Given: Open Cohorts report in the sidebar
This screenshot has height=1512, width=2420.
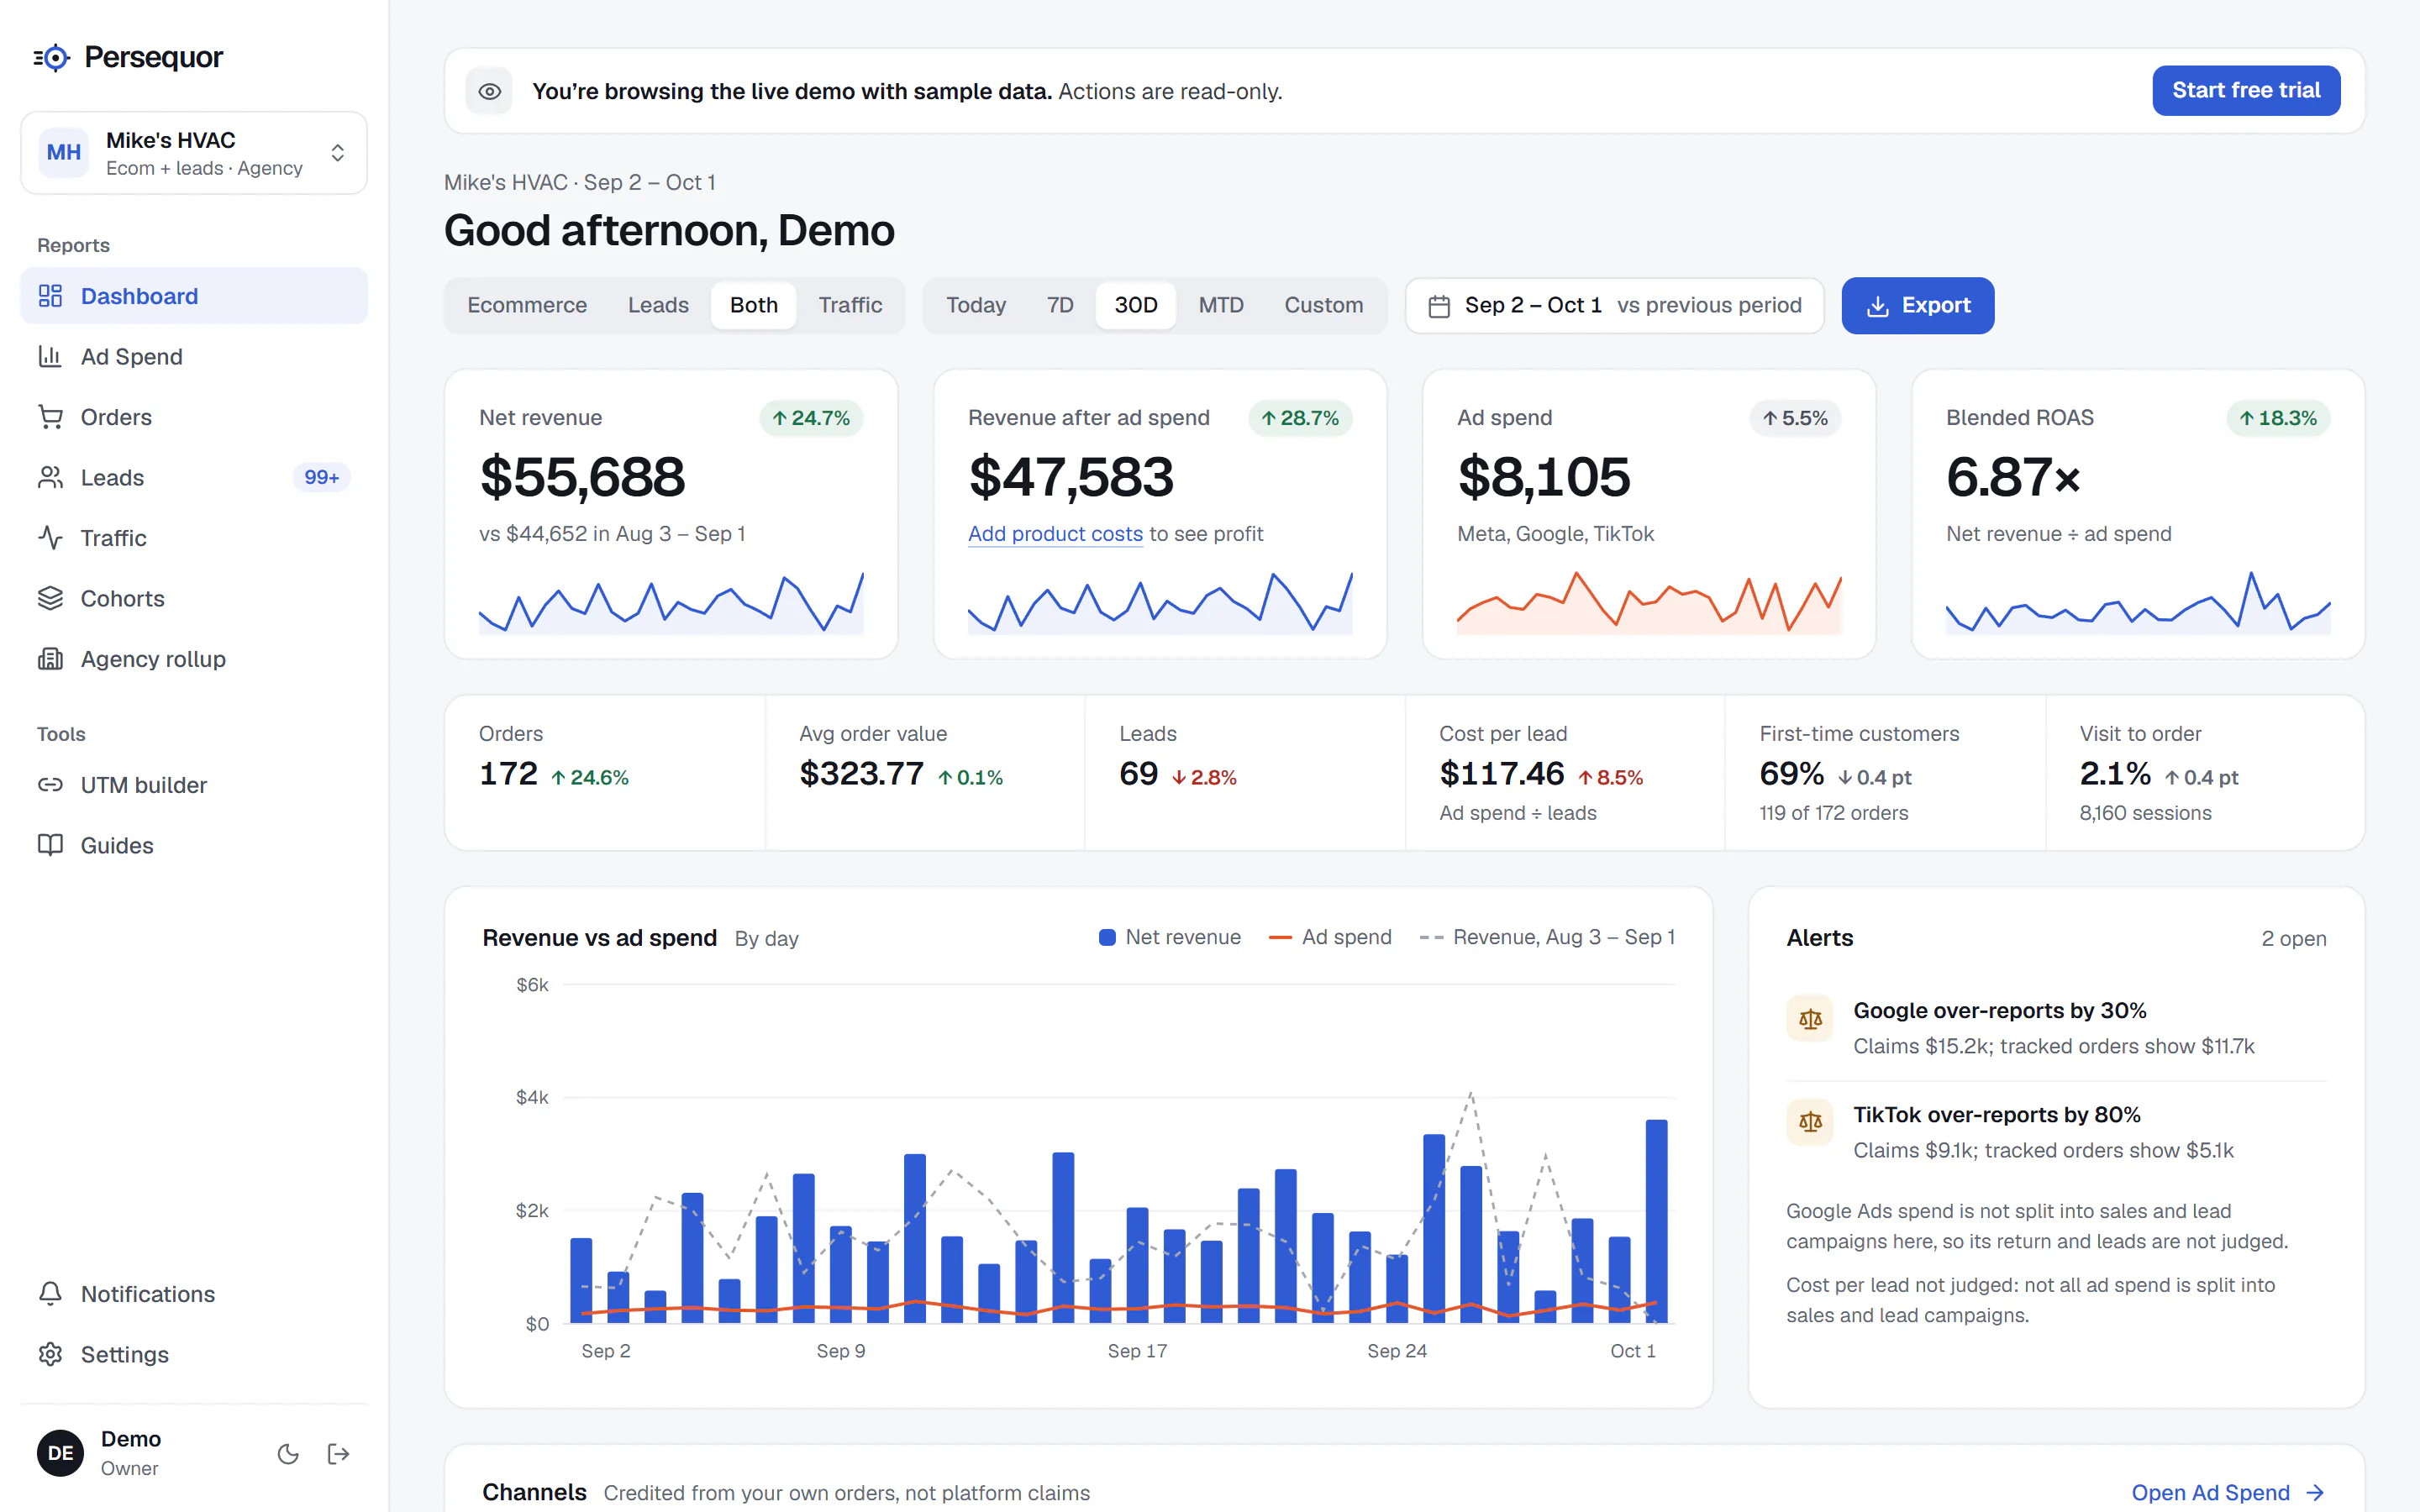Looking at the screenshot, I should click(194, 598).
